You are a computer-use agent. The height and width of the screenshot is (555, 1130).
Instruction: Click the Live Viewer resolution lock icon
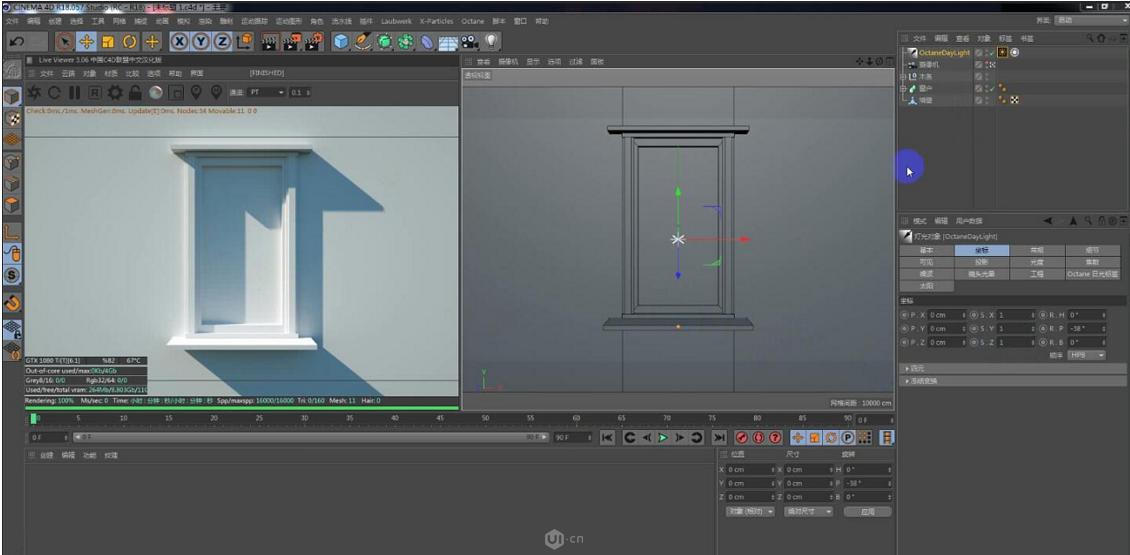pos(135,93)
